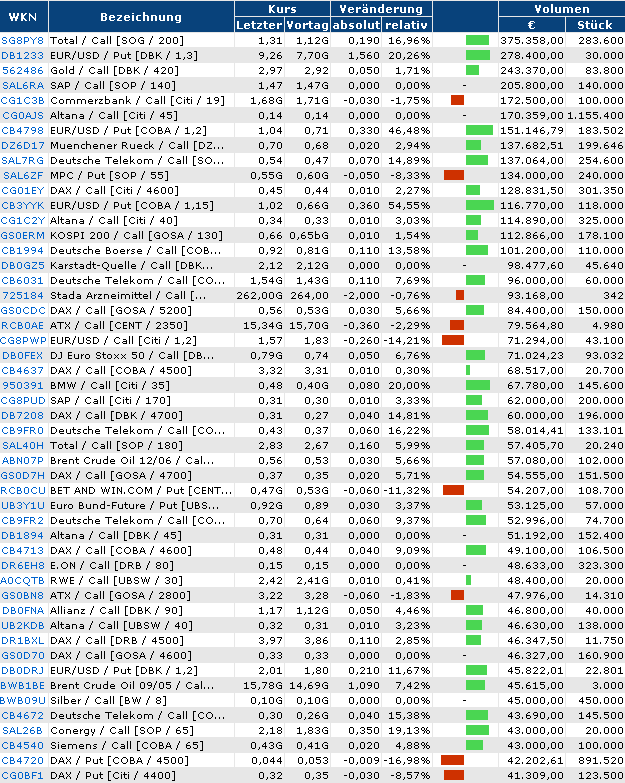Select Siemens / Call [COBA / 65] name
The height and width of the screenshot is (783, 625).
127,745
